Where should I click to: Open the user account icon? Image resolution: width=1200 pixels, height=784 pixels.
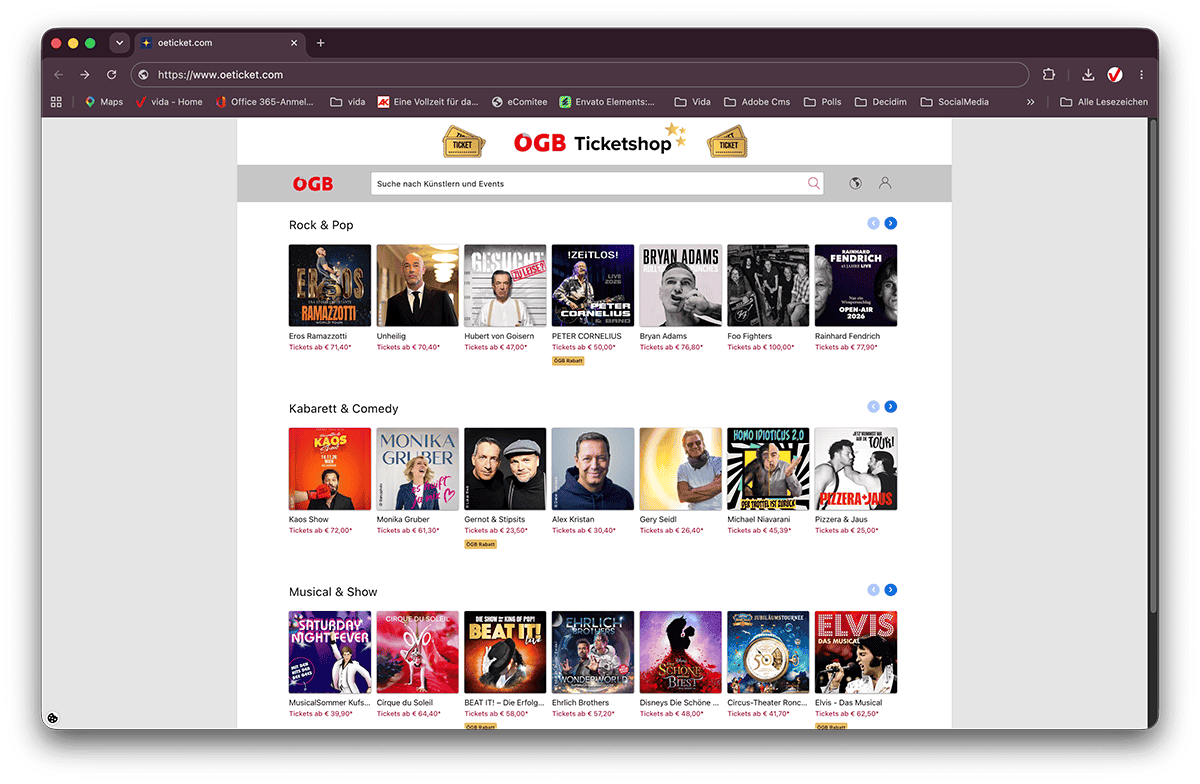pyautogui.click(x=885, y=183)
